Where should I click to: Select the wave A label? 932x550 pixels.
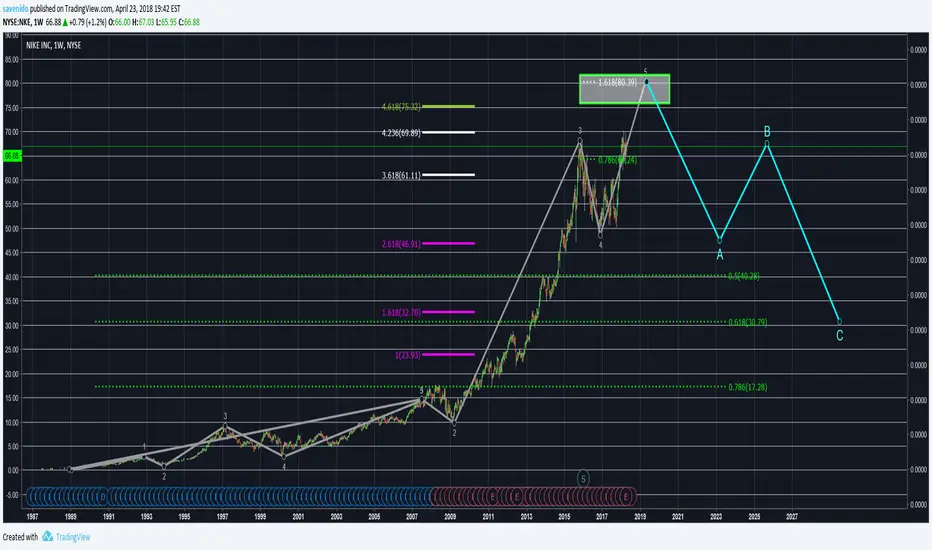[720, 255]
